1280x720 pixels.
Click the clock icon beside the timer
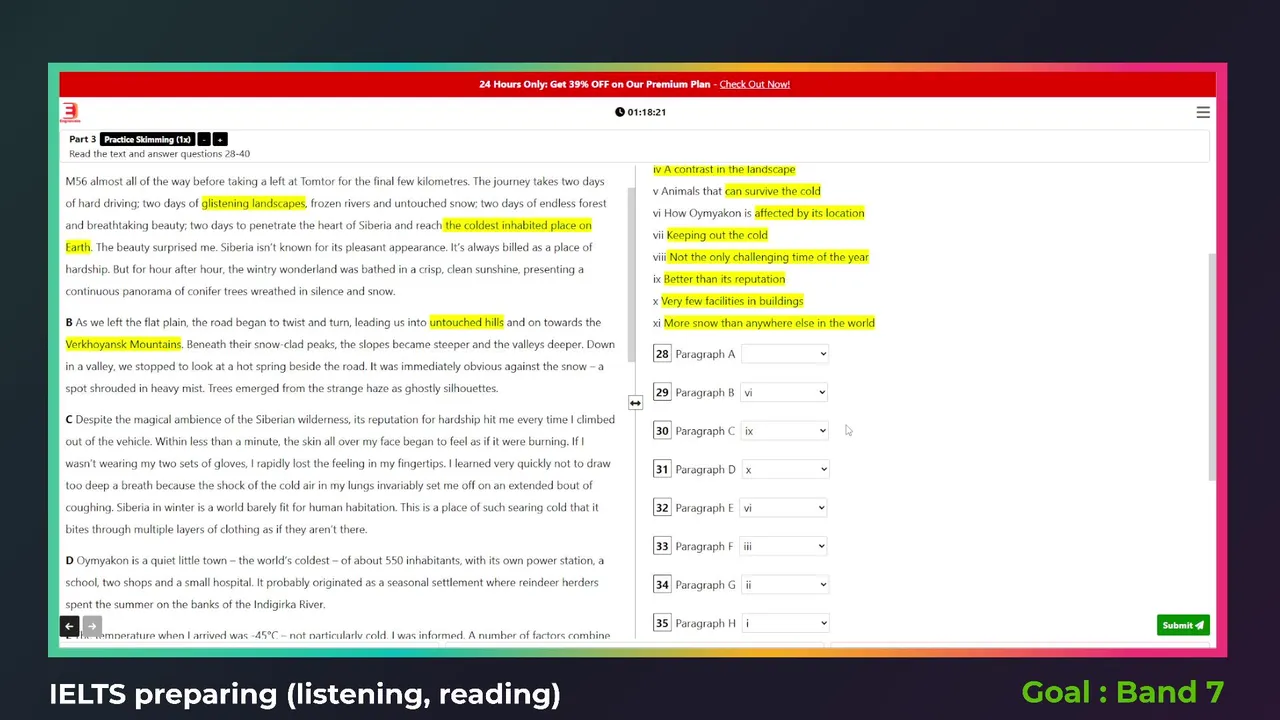pos(620,112)
